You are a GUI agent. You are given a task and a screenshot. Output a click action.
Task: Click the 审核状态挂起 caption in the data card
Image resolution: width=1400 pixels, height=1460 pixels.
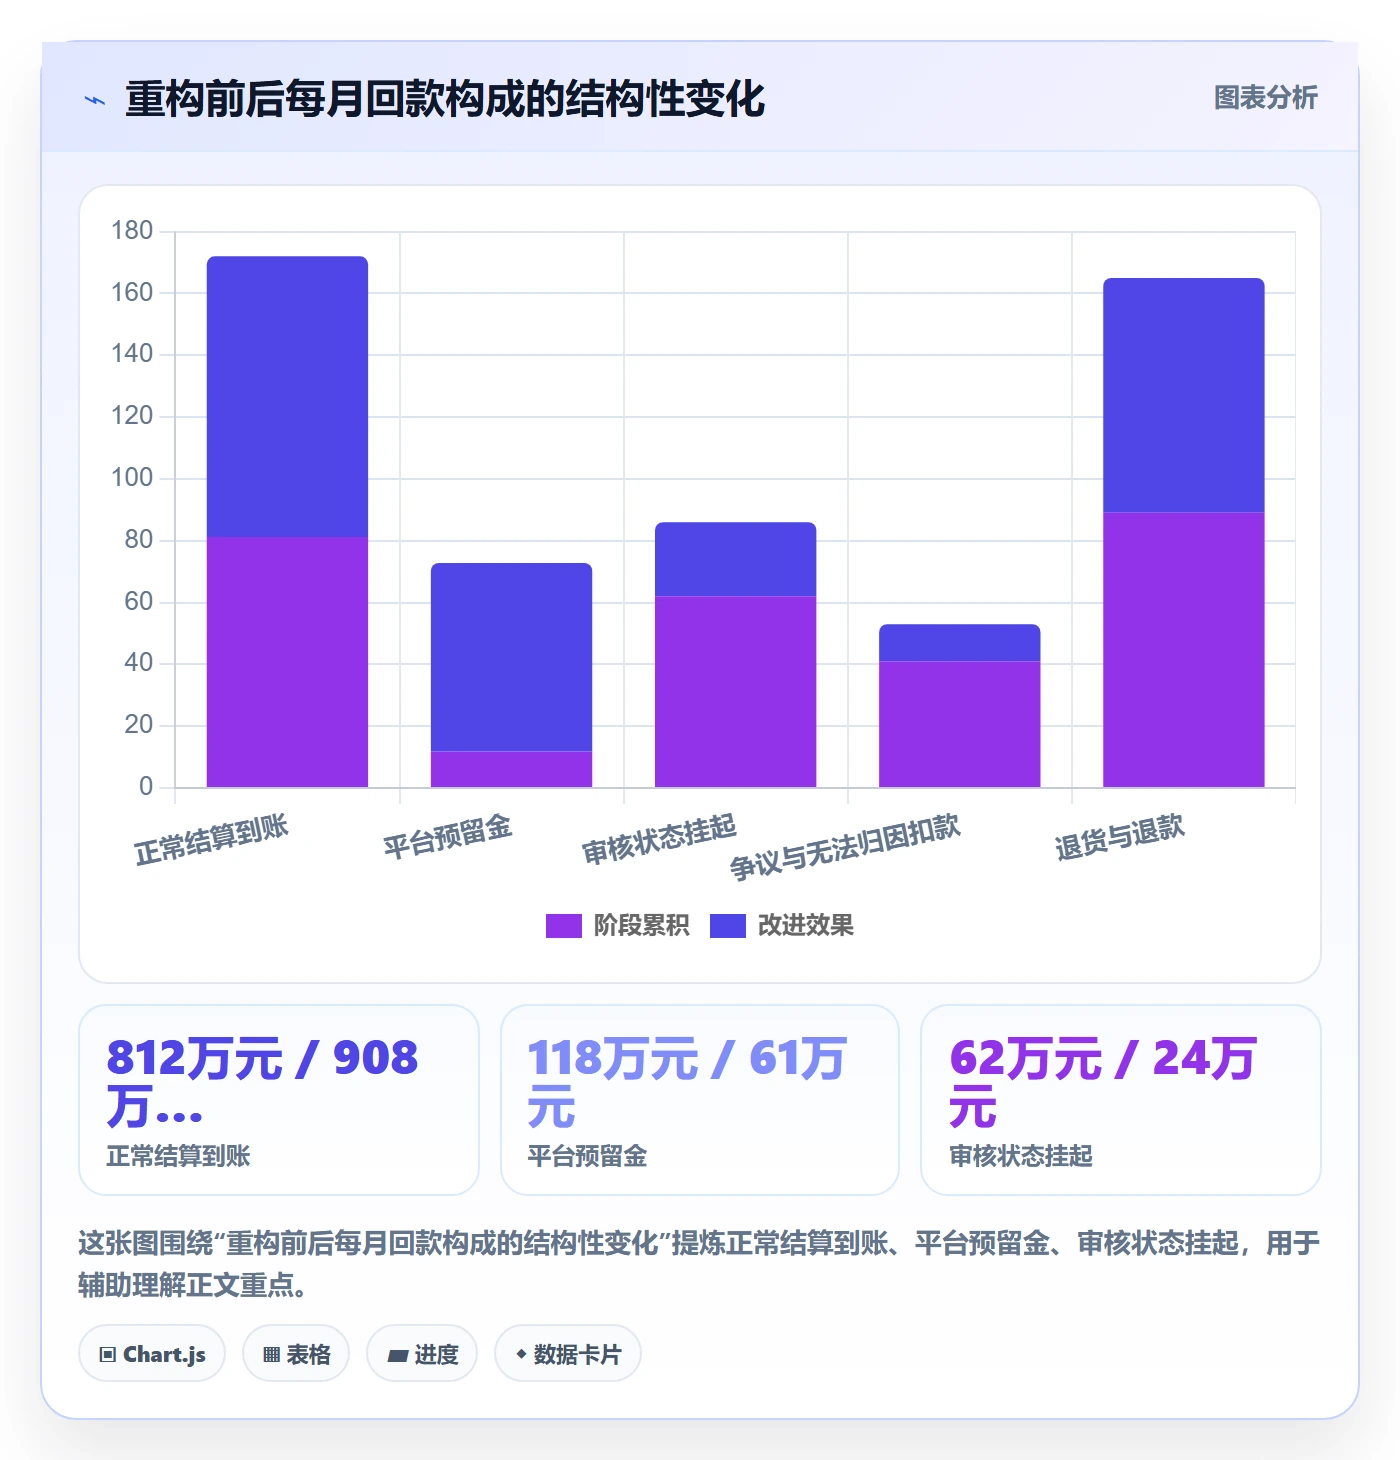1021,1157
